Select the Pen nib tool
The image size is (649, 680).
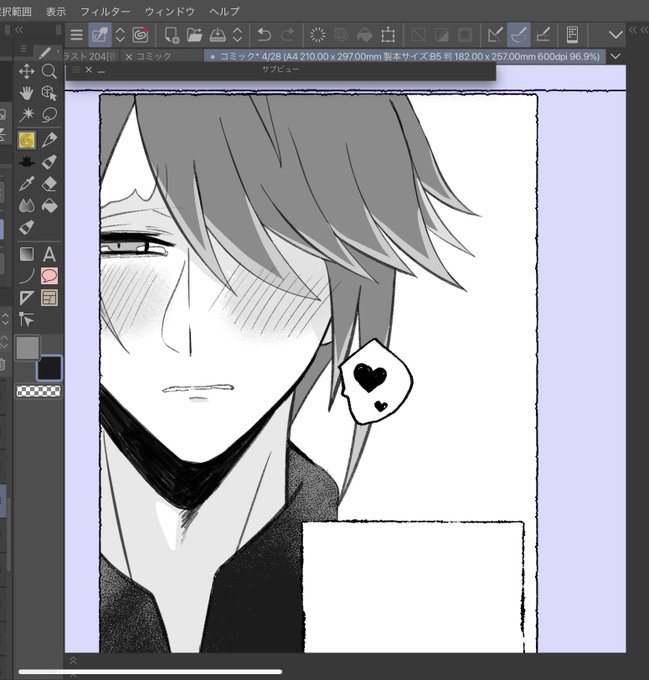point(49,140)
